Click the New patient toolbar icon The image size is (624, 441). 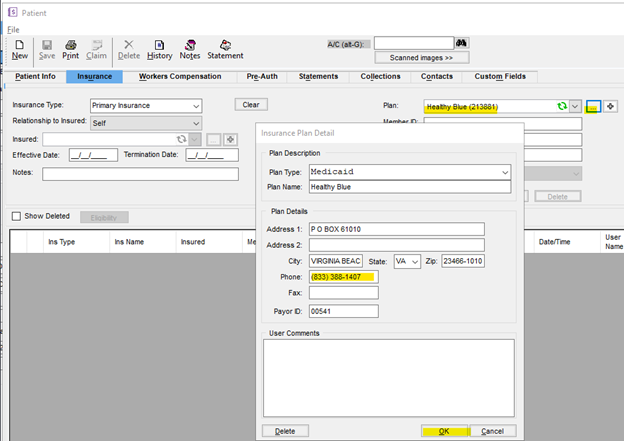coord(20,50)
